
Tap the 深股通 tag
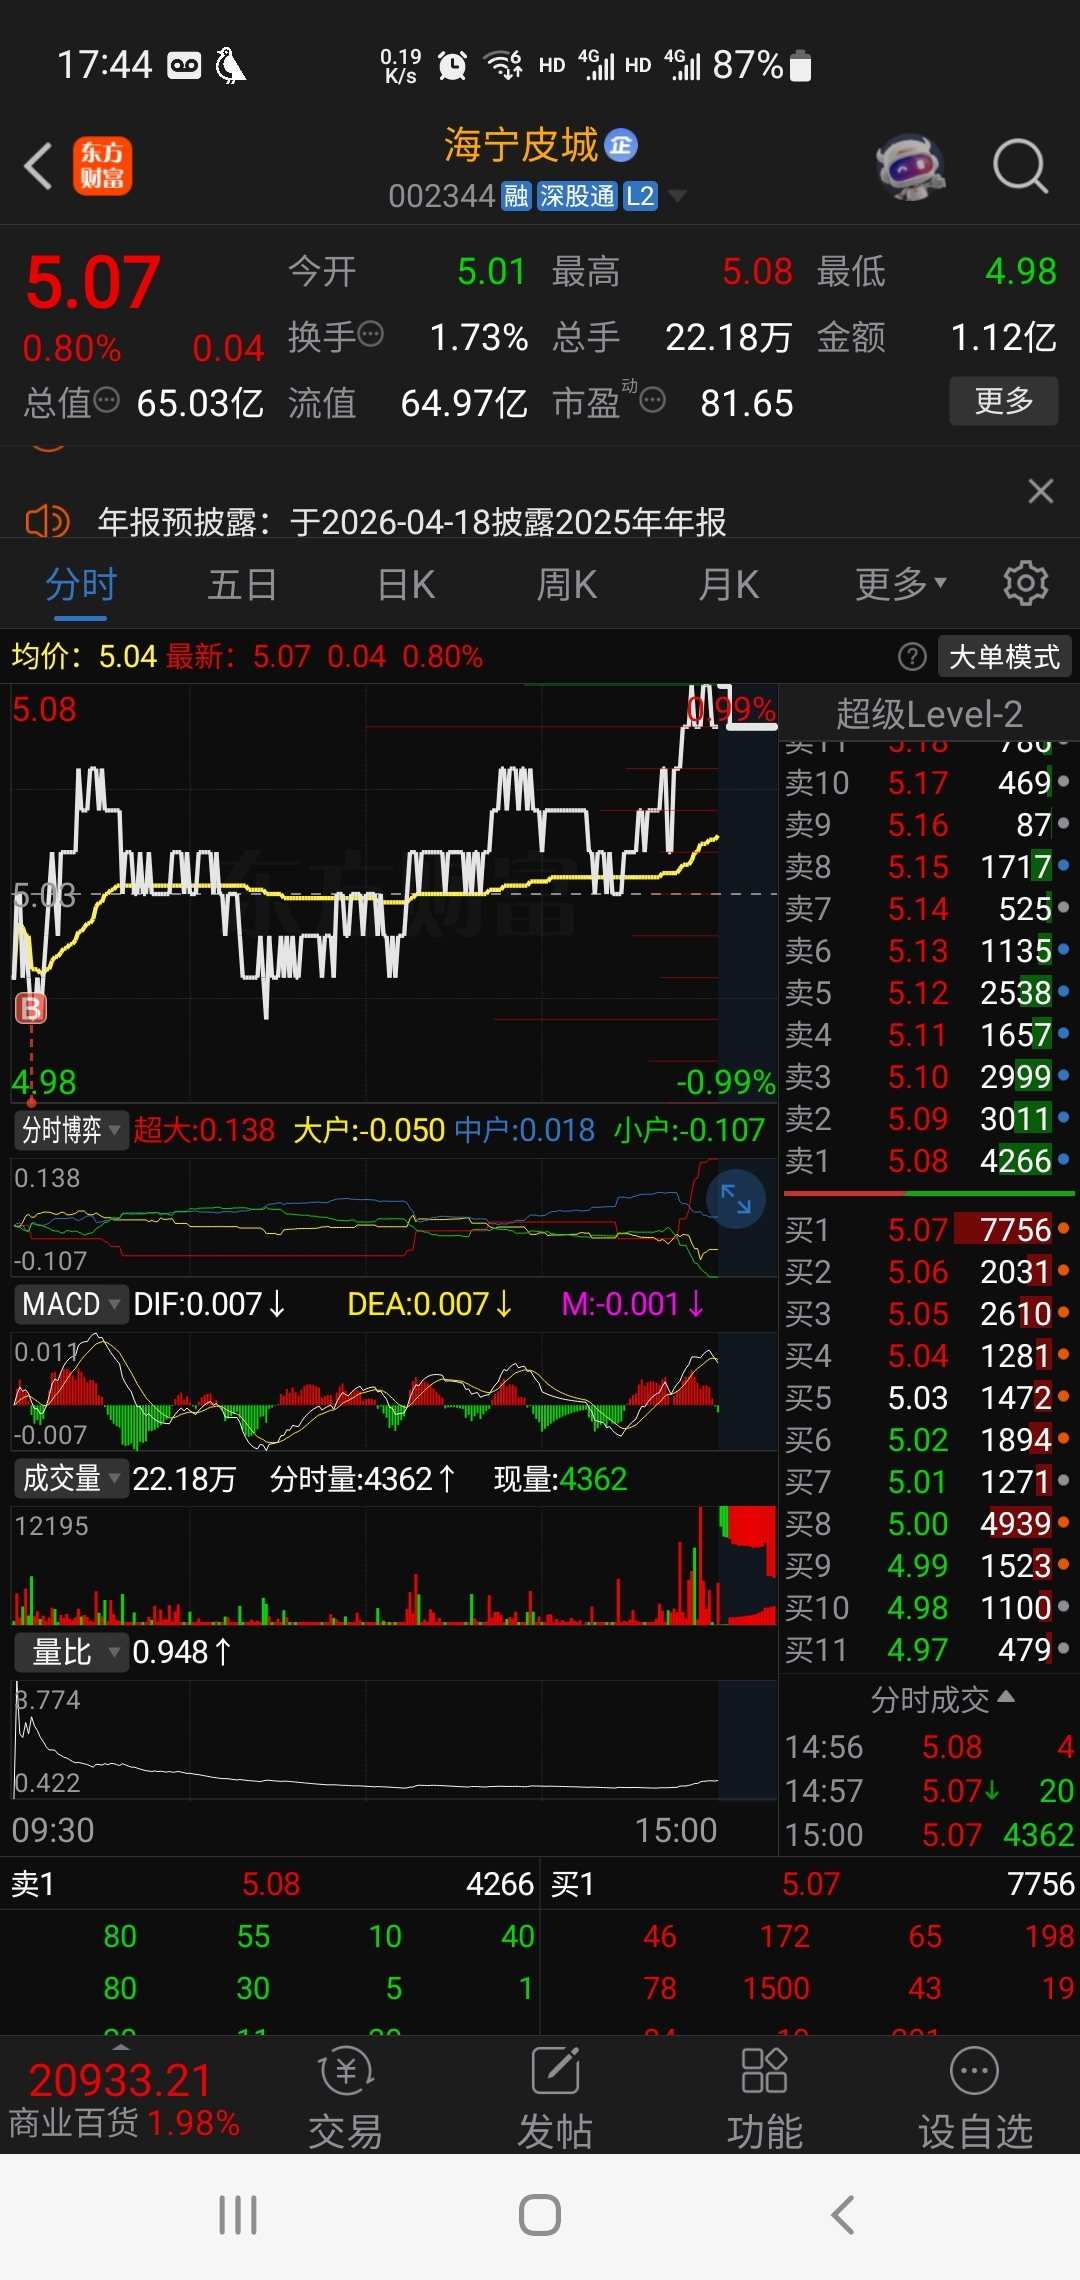coord(576,196)
